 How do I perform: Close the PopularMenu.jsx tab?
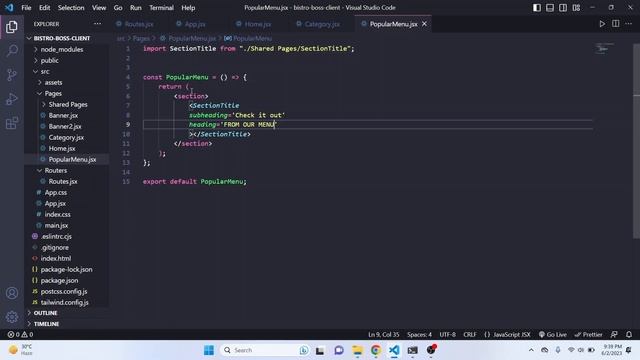(424, 24)
